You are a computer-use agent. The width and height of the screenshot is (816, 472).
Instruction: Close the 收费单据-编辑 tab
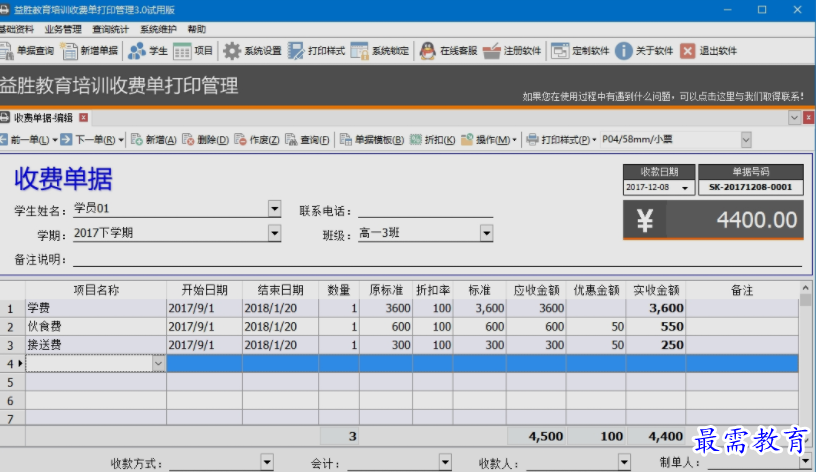(83, 118)
